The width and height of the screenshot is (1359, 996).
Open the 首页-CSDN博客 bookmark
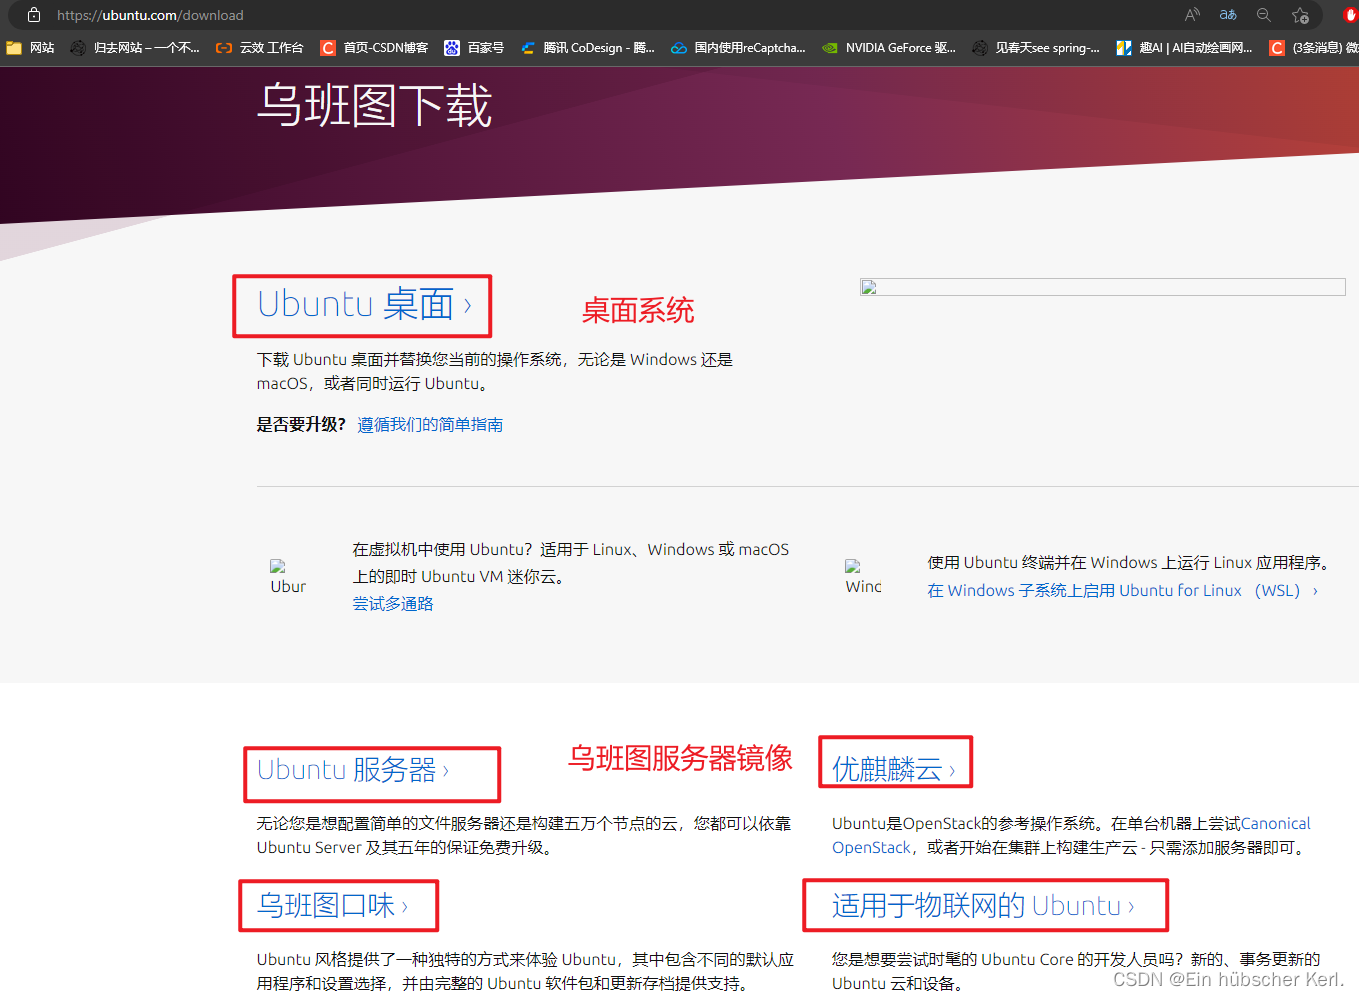(374, 47)
